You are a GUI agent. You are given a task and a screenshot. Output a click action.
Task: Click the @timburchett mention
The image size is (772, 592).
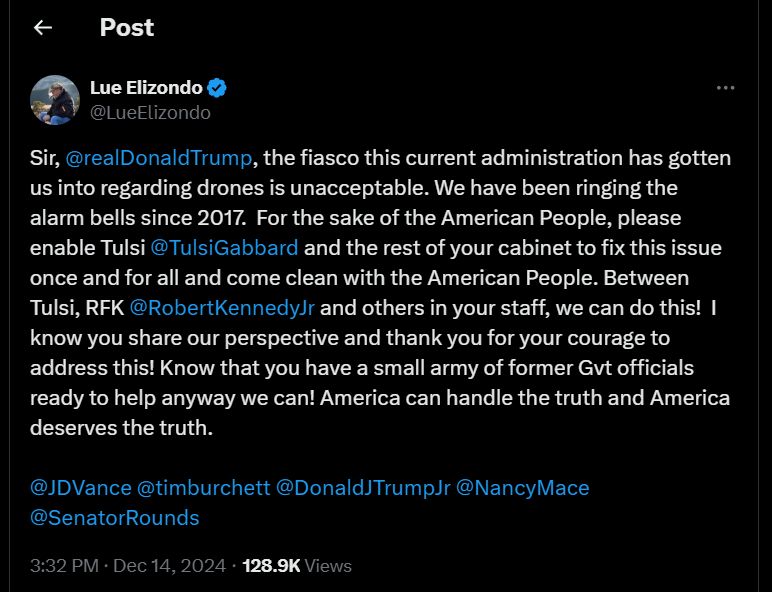pos(203,488)
